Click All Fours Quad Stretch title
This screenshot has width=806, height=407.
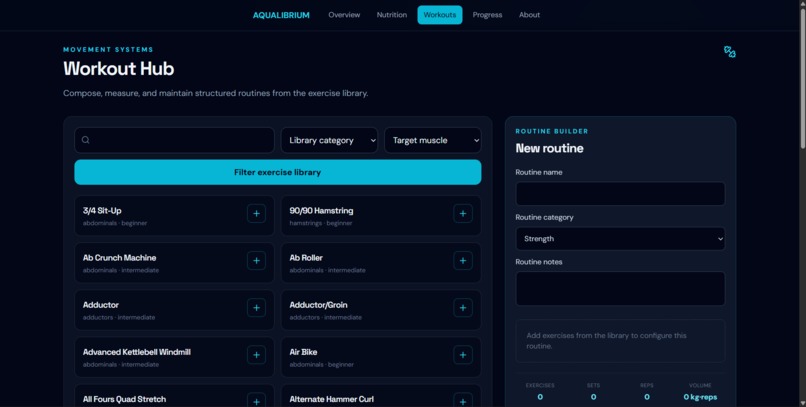(124, 399)
